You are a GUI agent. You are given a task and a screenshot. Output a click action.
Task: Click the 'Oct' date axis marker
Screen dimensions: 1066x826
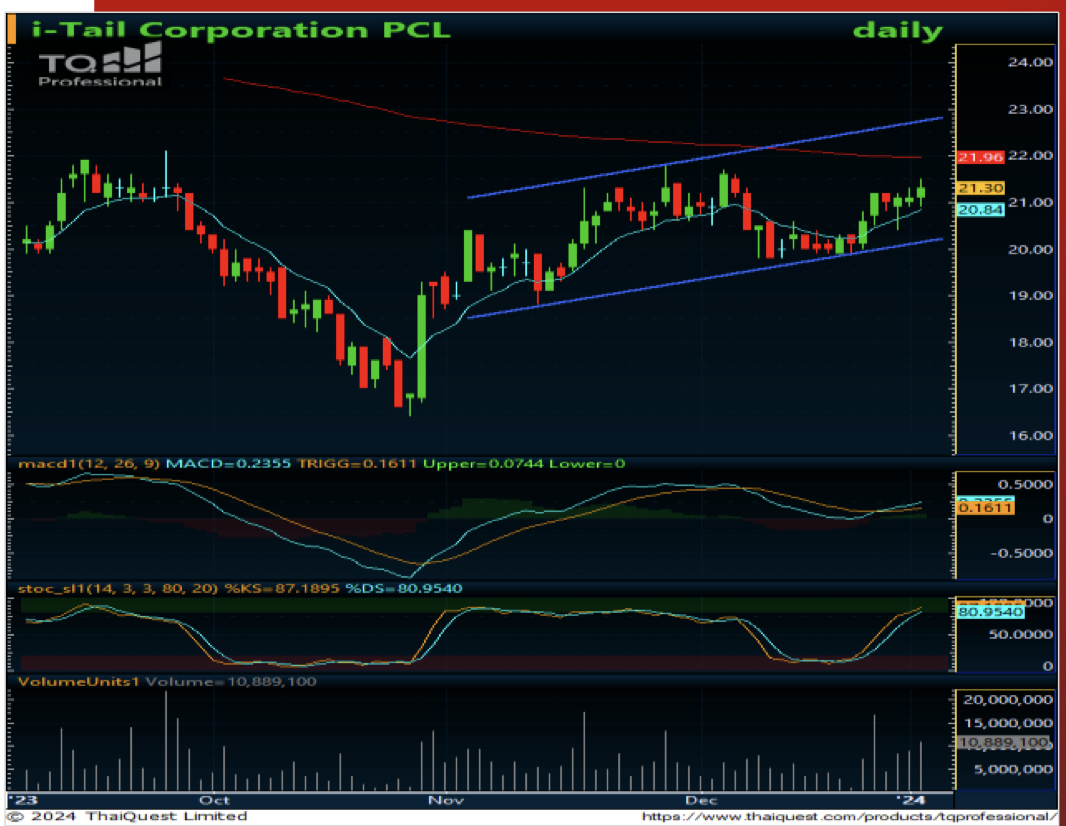214,800
